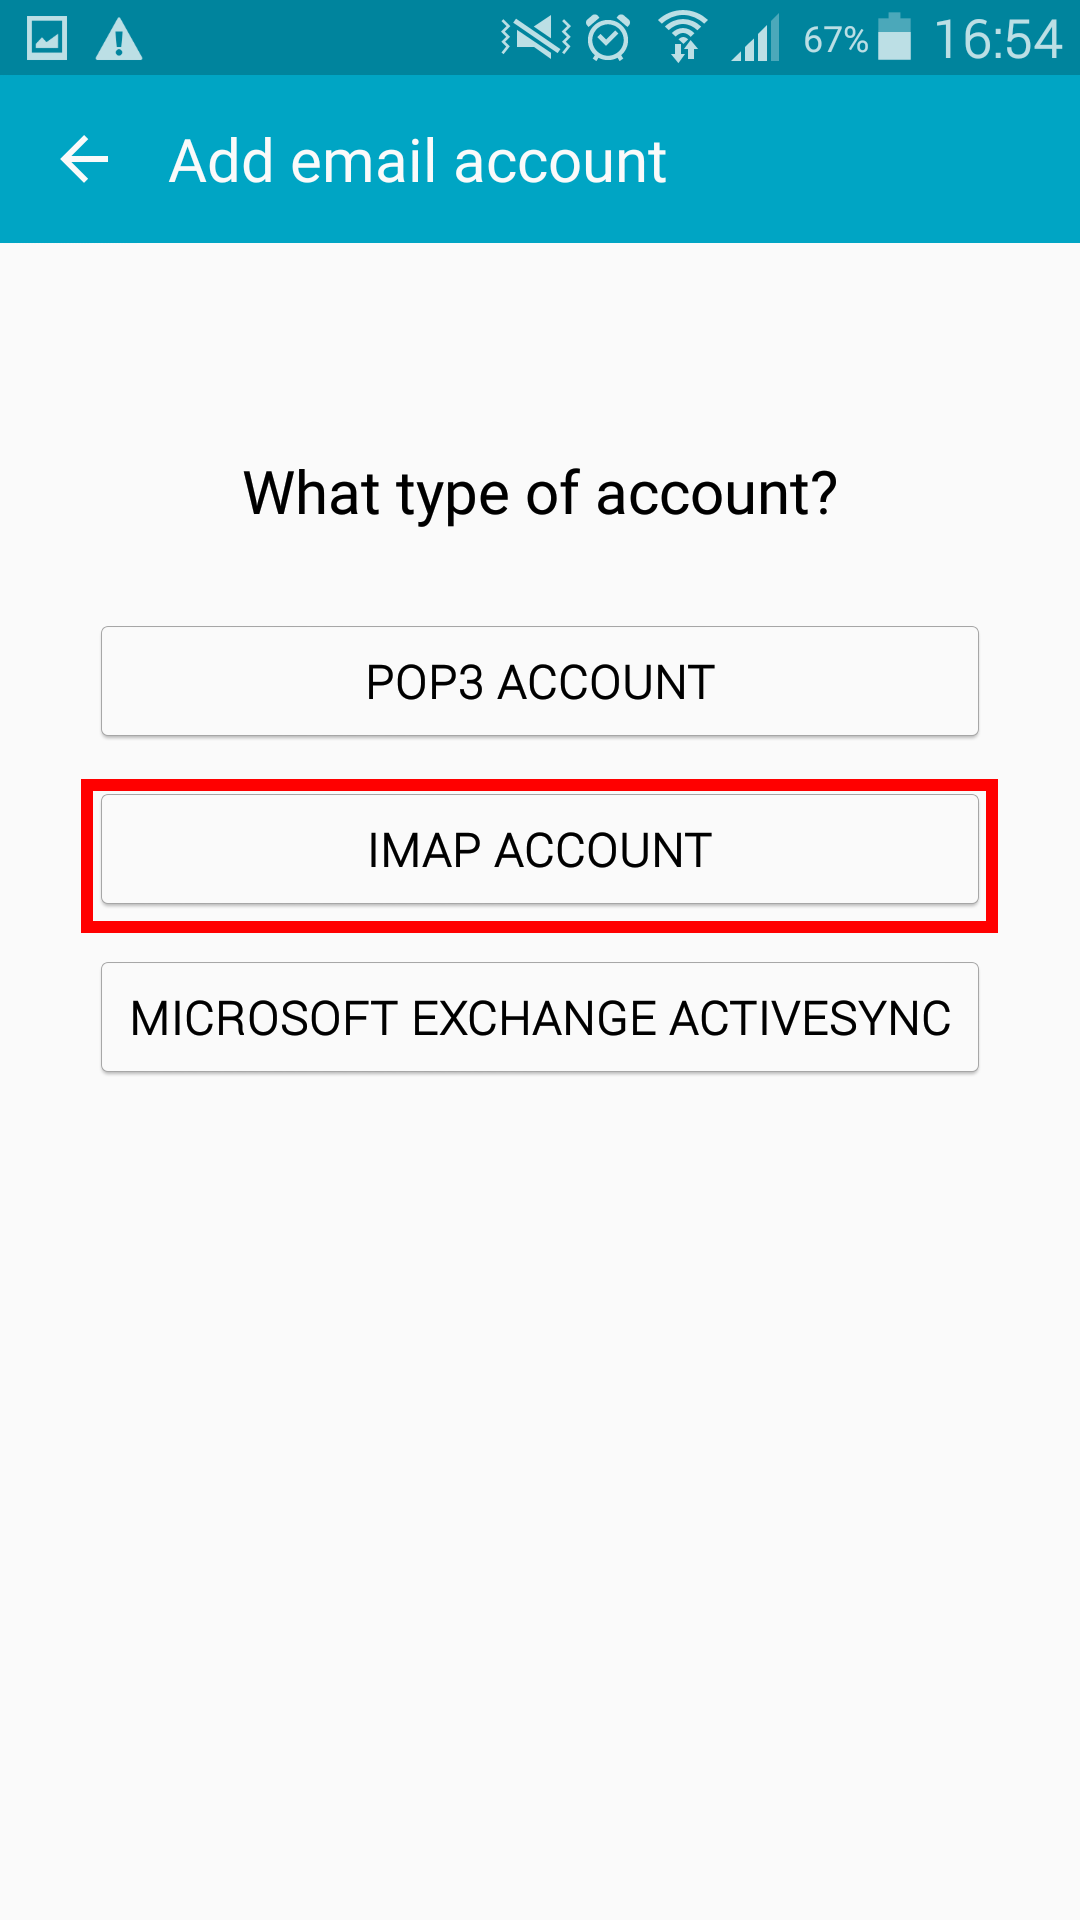Tap the vibrate mute status icon
The height and width of the screenshot is (1920, 1080).
click(535, 39)
